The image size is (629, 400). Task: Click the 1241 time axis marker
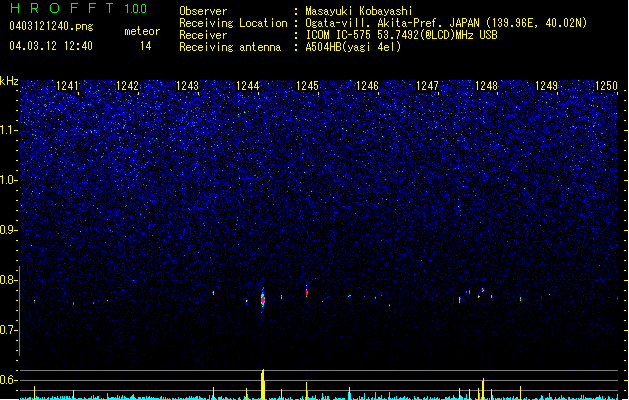click(x=67, y=86)
